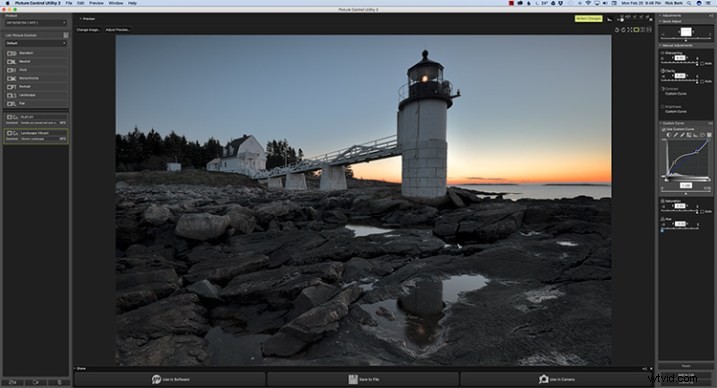Click the Quick Adjust value field
The image size is (717, 388).
(686, 32)
